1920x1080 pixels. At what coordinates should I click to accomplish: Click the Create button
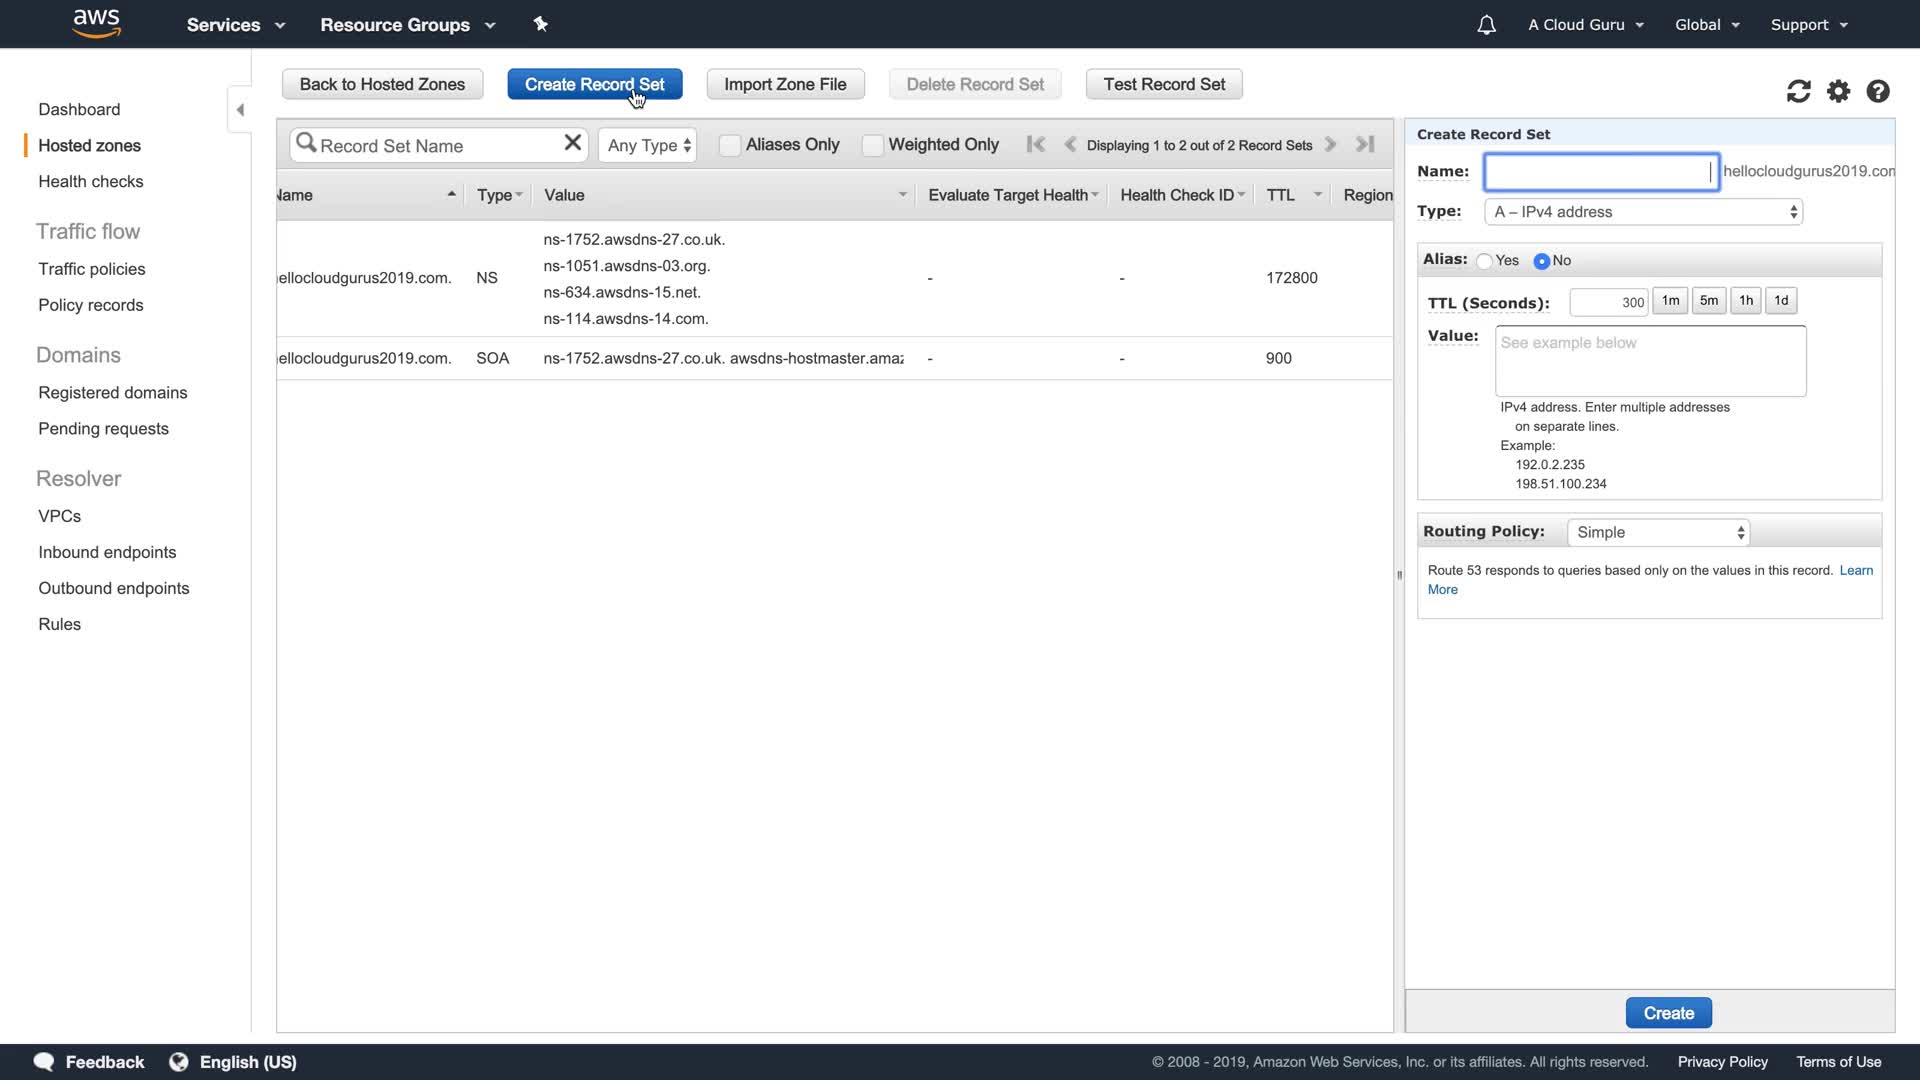pyautogui.click(x=1668, y=1013)
